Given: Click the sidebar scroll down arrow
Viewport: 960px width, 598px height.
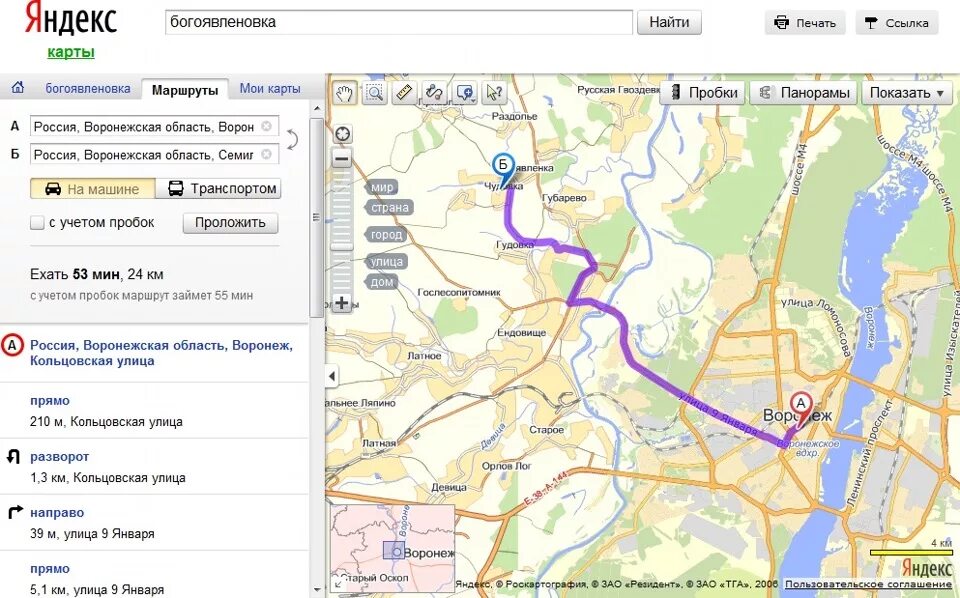Looking at the screenshot, I should coord(317,590).
